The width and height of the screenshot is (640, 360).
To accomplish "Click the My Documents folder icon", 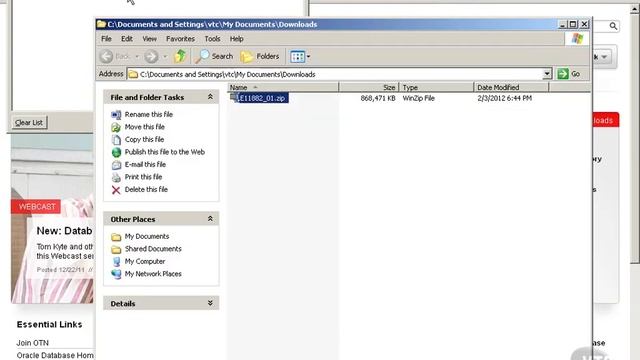I will (116, 237).
